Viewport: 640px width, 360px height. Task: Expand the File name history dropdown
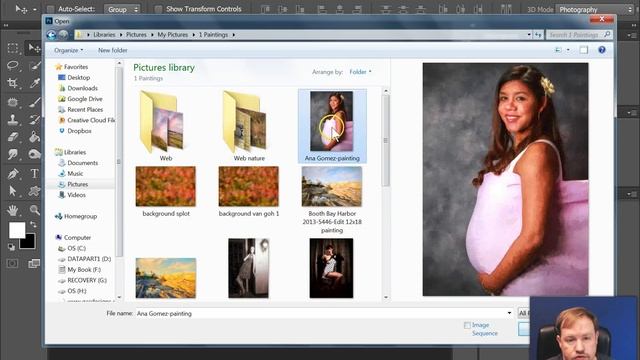coord(509,313)
